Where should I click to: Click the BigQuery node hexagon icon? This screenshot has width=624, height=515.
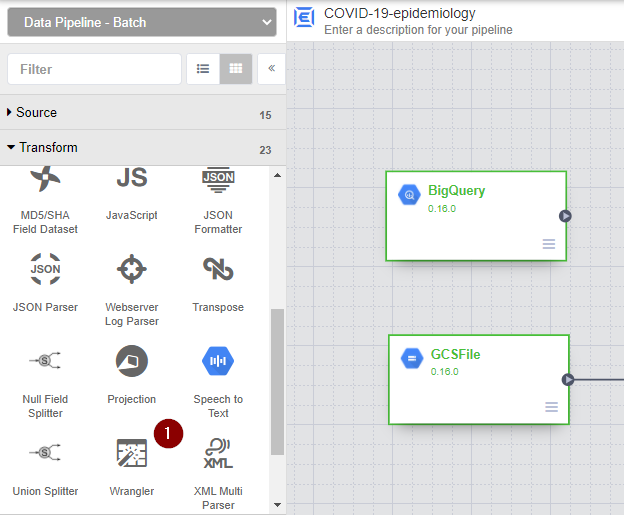pos(409,195)
